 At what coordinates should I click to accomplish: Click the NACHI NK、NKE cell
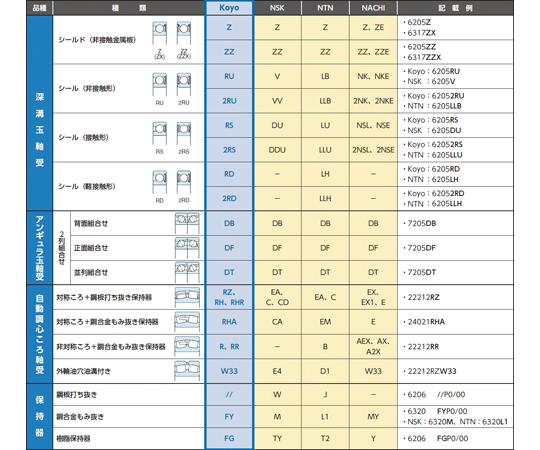373,76
